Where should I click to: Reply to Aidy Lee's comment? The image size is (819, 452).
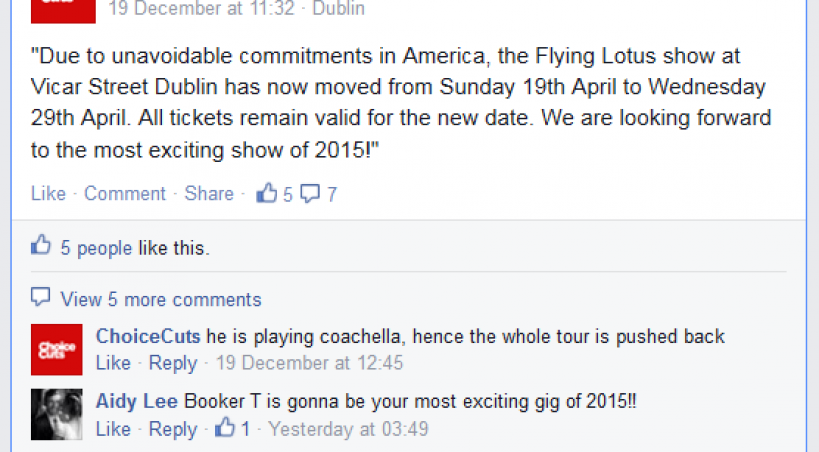coord(173,429)
